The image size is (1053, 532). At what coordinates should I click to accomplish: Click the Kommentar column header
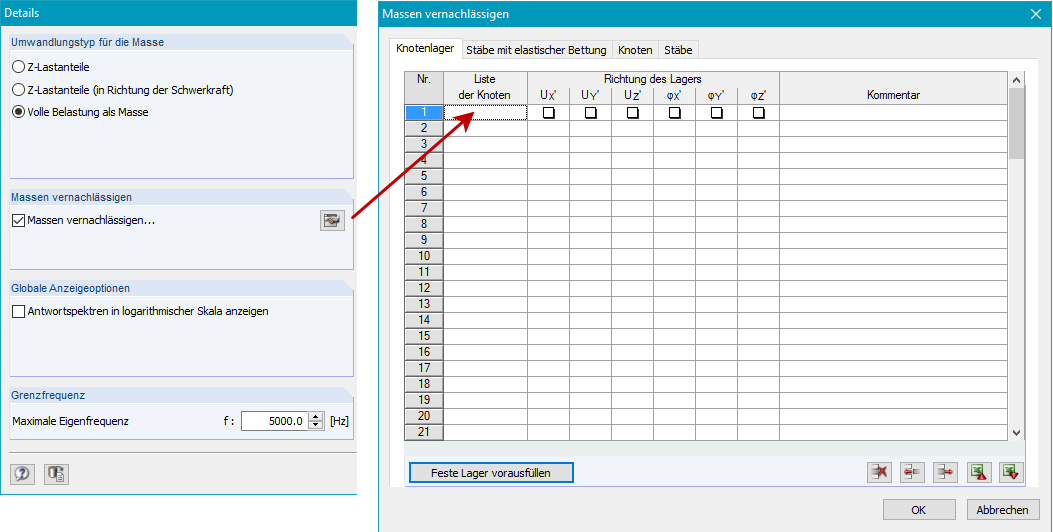[893, 88]
